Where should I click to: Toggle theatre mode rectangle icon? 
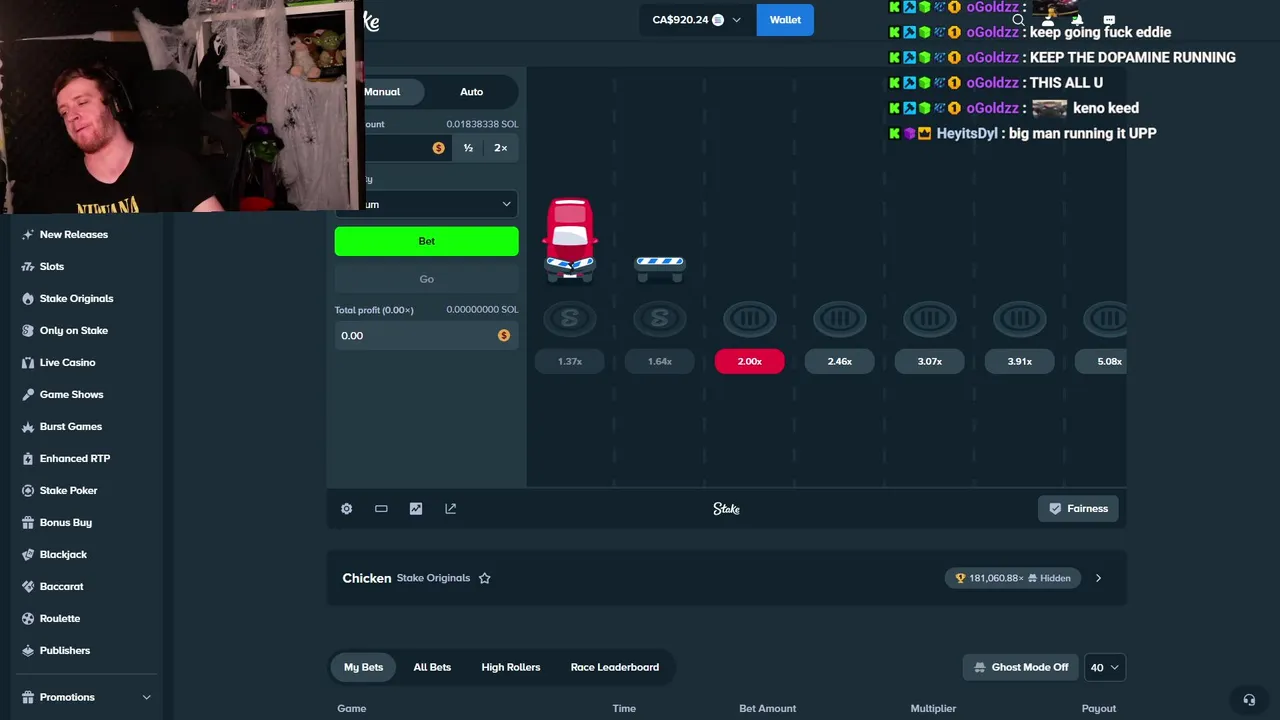381,508
